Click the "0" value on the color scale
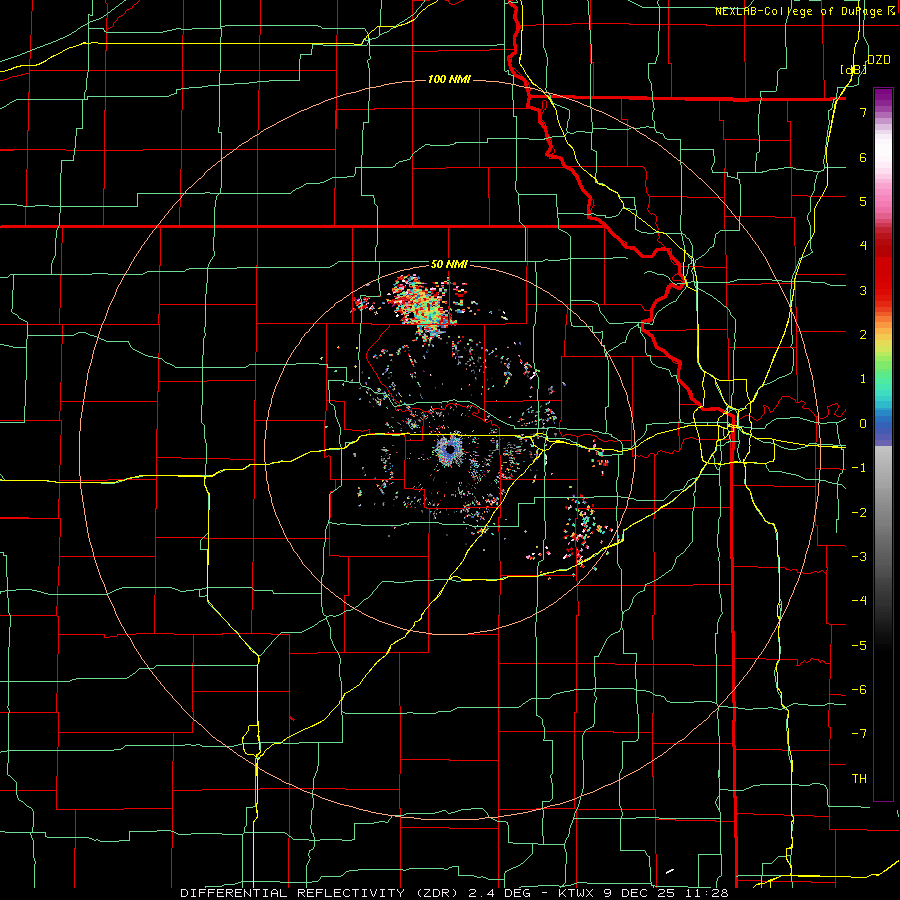Screen dimensions: 900x900 coord(863,424)
